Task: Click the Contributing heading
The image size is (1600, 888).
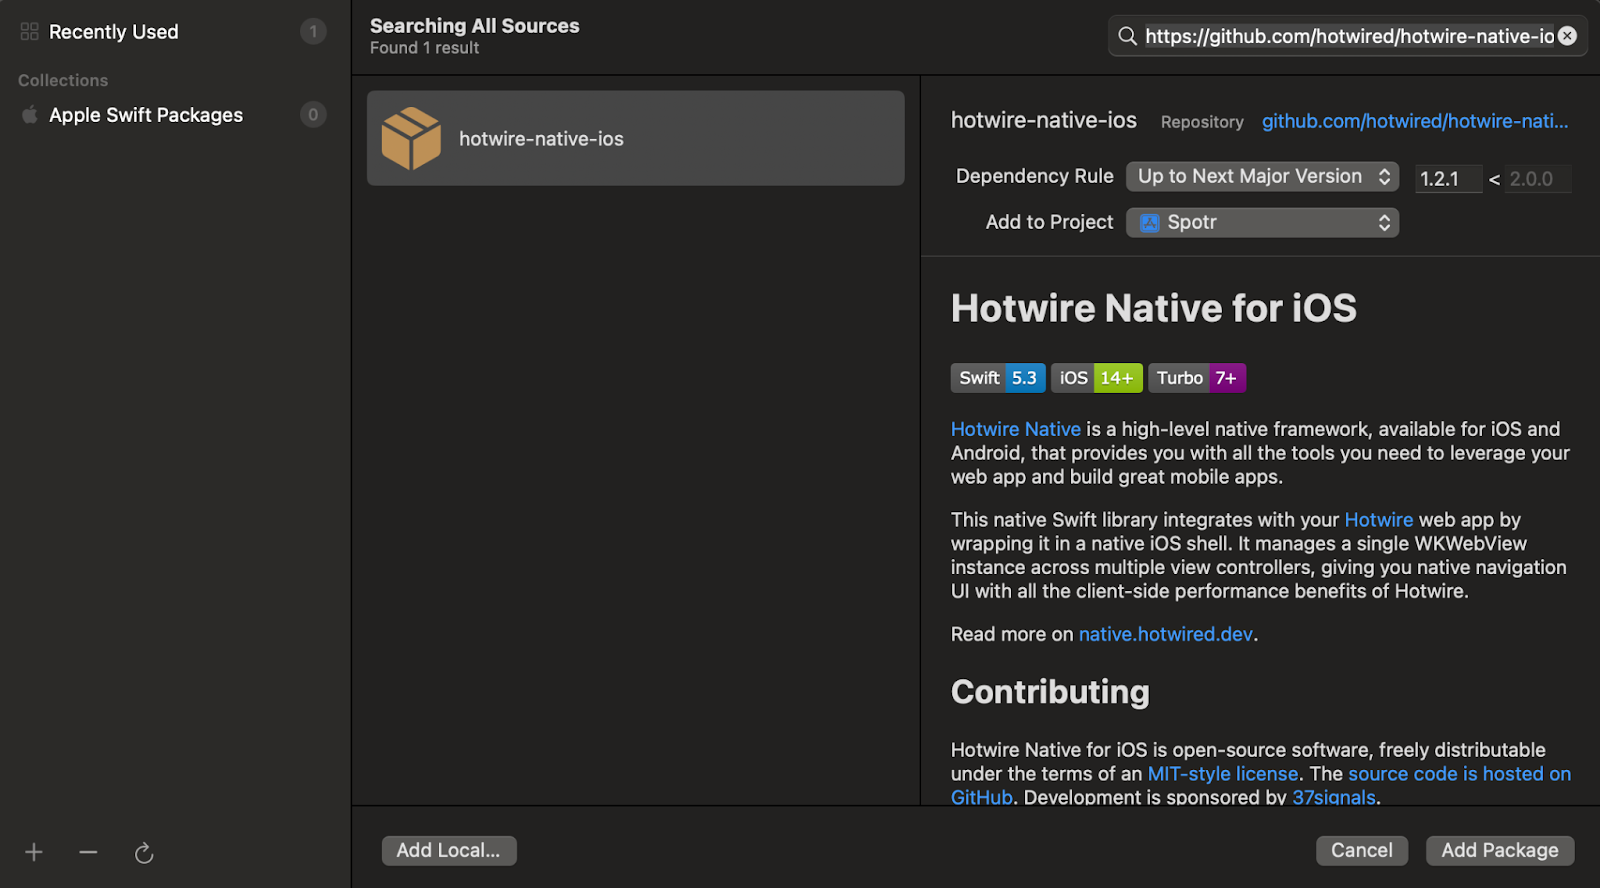Action: pyautogui.click(x=1050, y=692)
